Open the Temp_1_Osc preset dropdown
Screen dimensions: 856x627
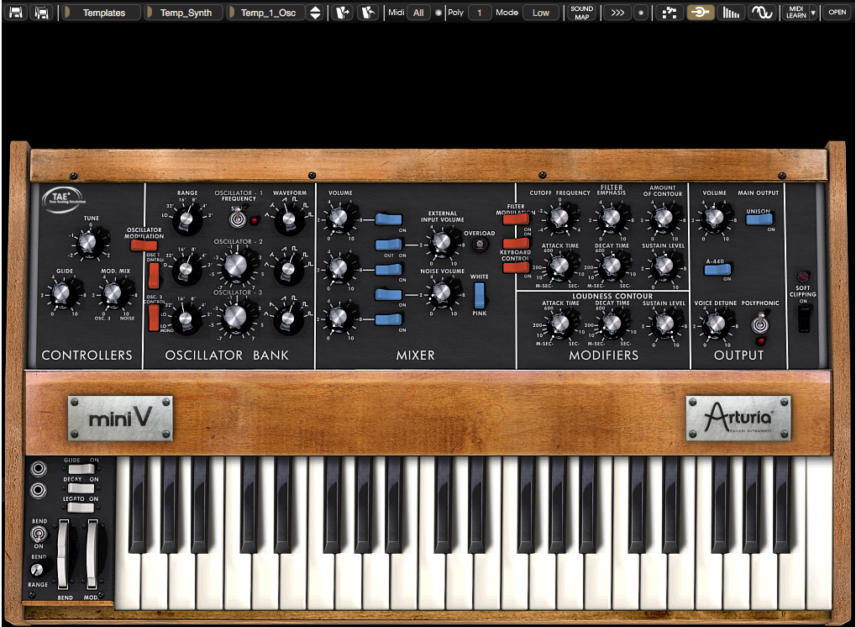[265, 13]
